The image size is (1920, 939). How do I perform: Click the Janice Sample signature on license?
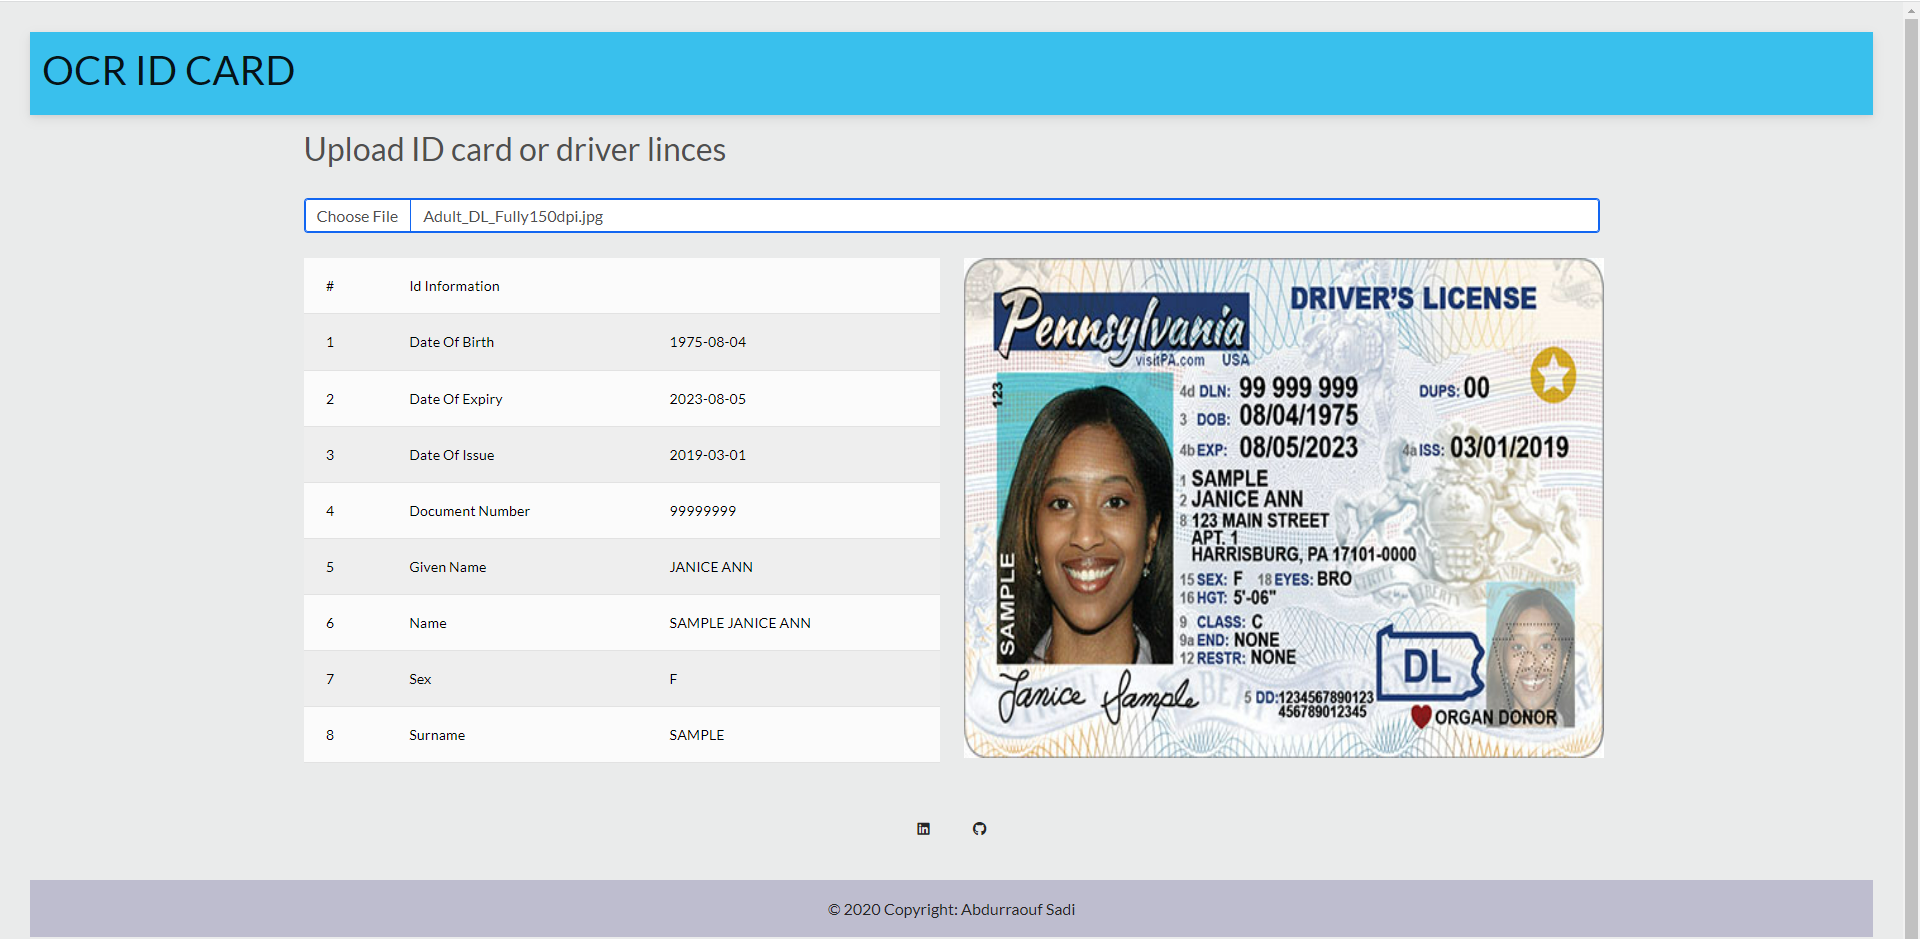[x=1095, y=694]
